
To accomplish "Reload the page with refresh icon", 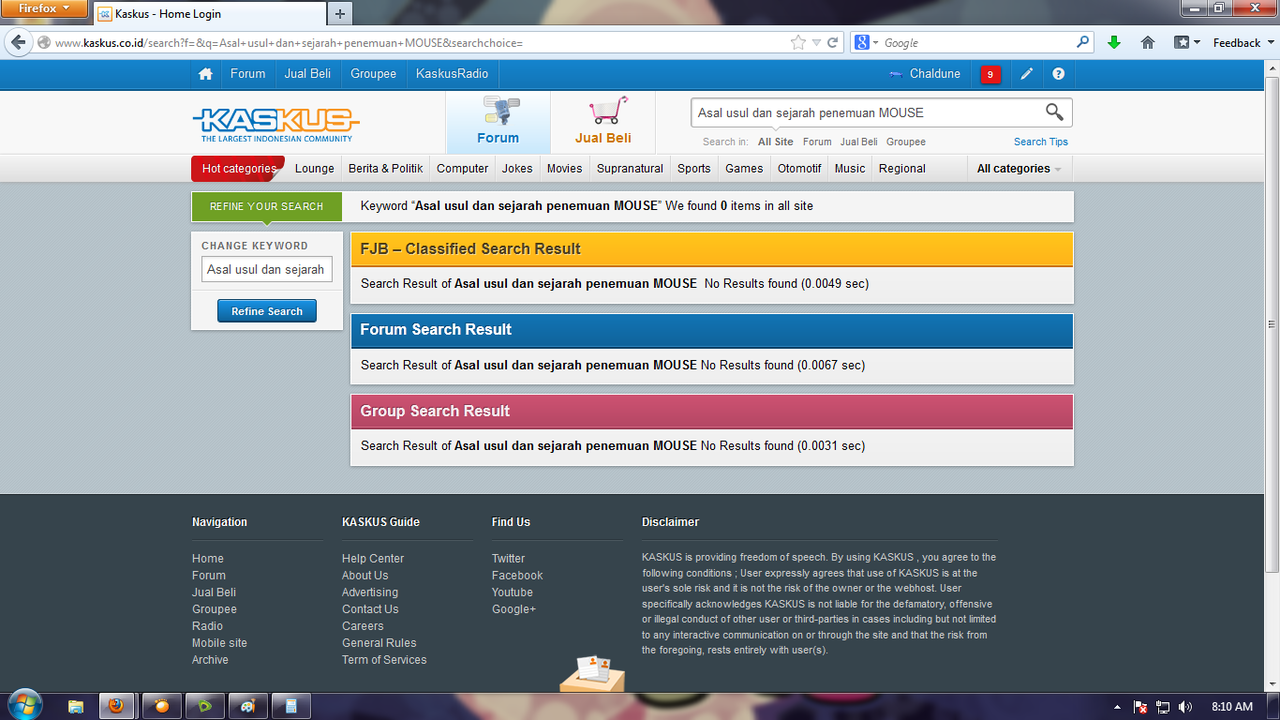I will (x=832, y=43).
